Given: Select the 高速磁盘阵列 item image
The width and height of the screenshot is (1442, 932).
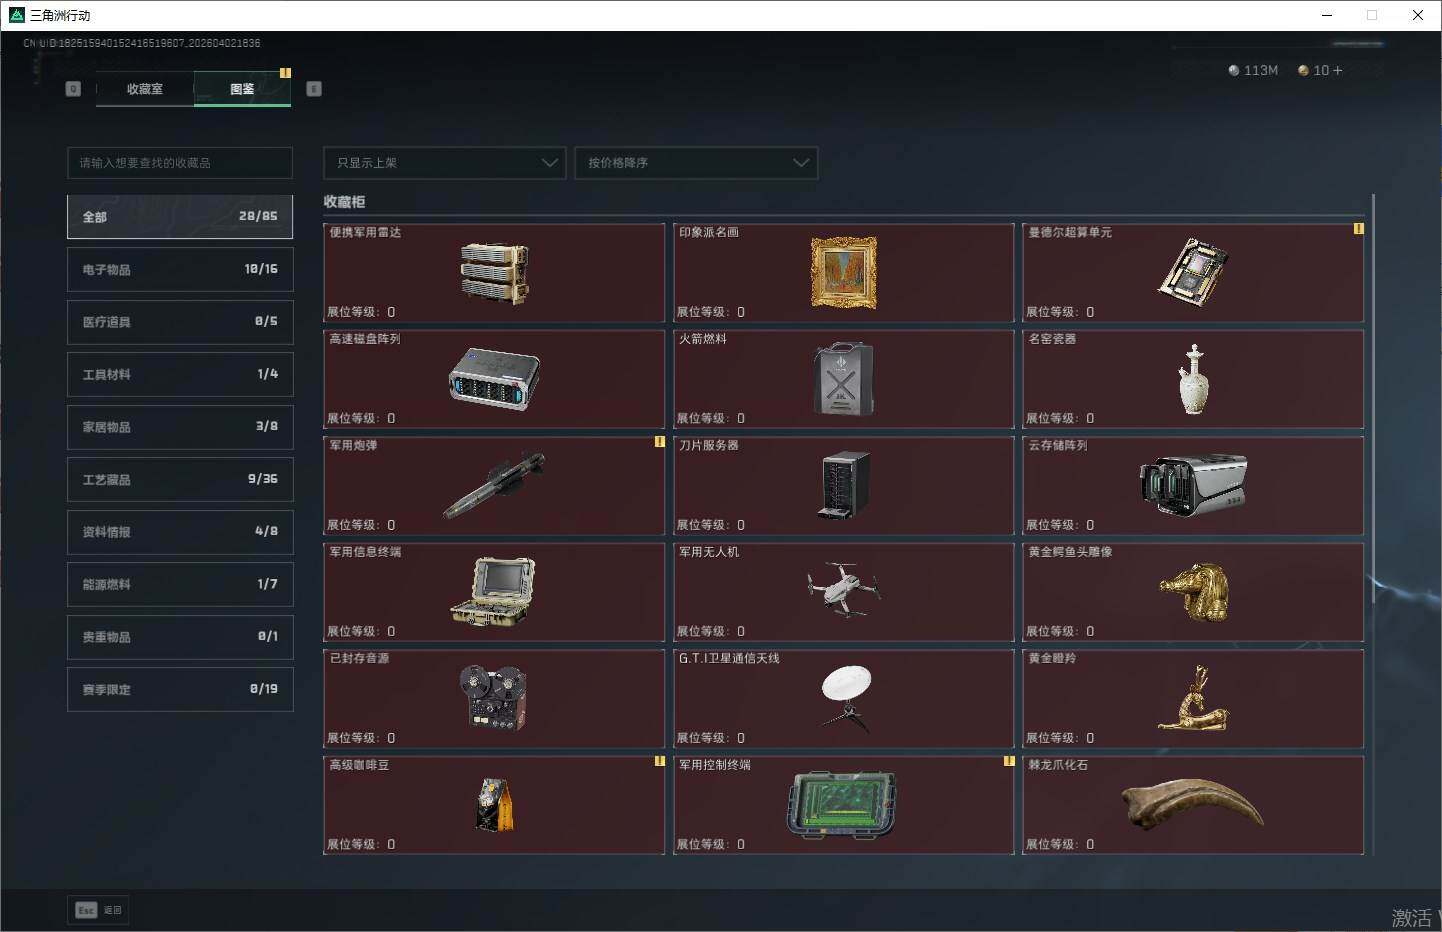Looking at the screenshot, I should click(494, 379).
